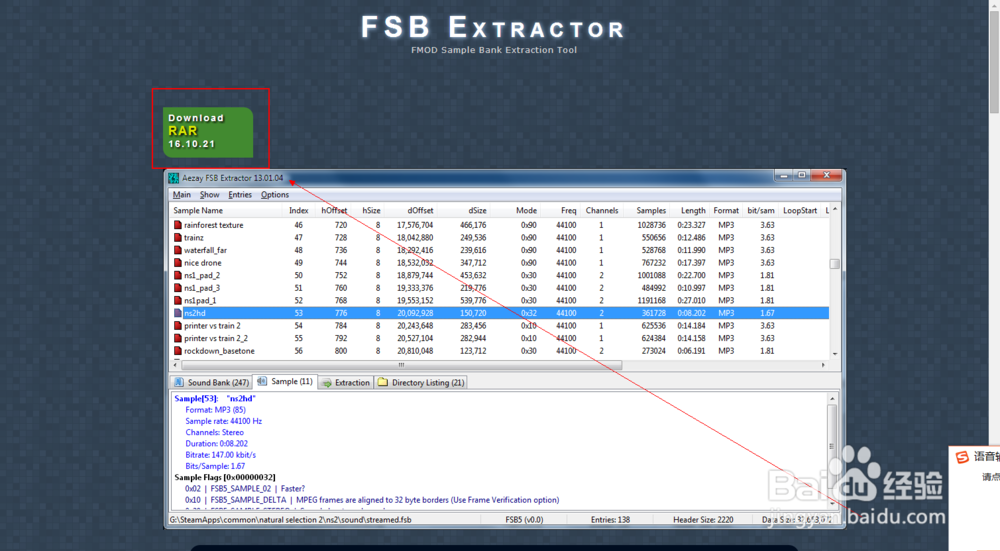1000x551 pixels.
Task: Click the sample list vertical scrollbar thumb
Action: [834, 263]
